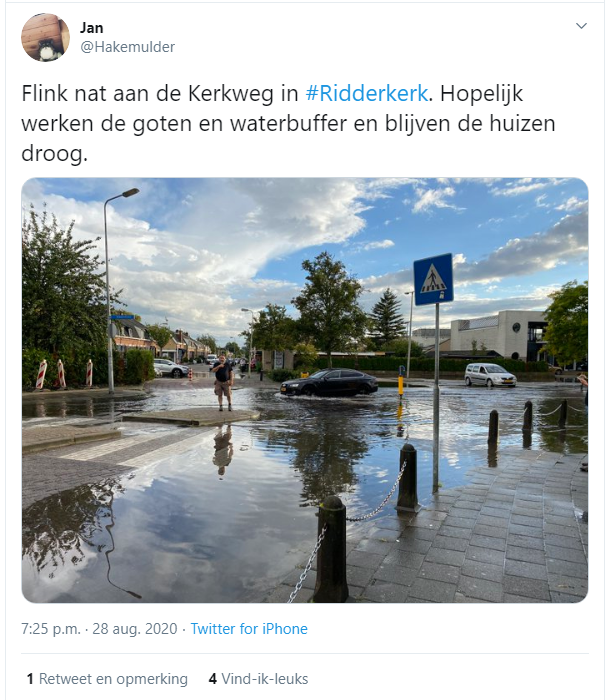Click the white building in the photo

pyautogui.click(x=498, y=335)
